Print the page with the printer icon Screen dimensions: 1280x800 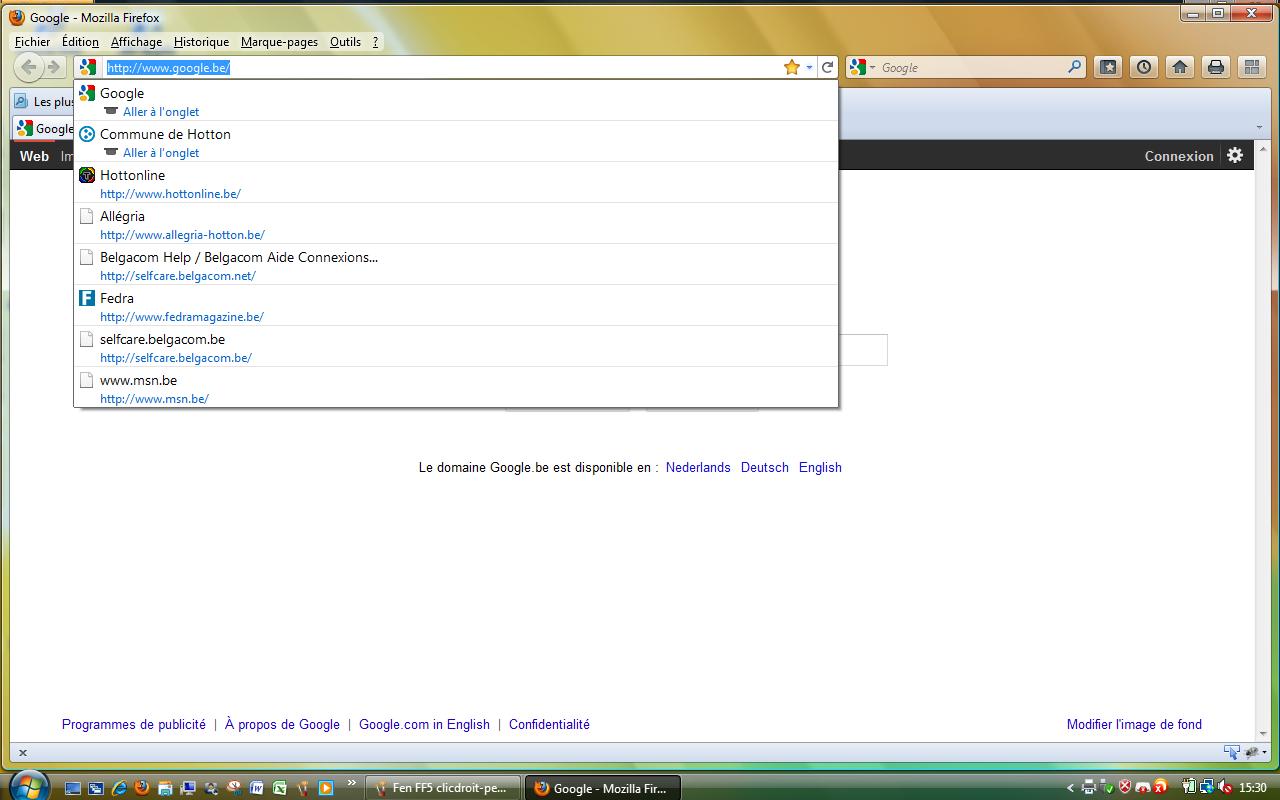1216,67
